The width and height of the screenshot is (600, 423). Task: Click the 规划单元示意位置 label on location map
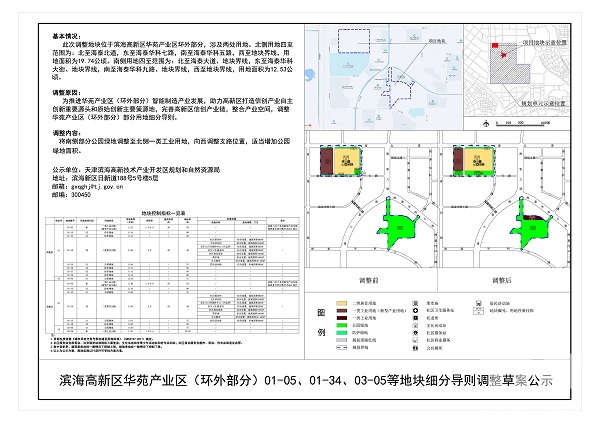tap(544, 103)
